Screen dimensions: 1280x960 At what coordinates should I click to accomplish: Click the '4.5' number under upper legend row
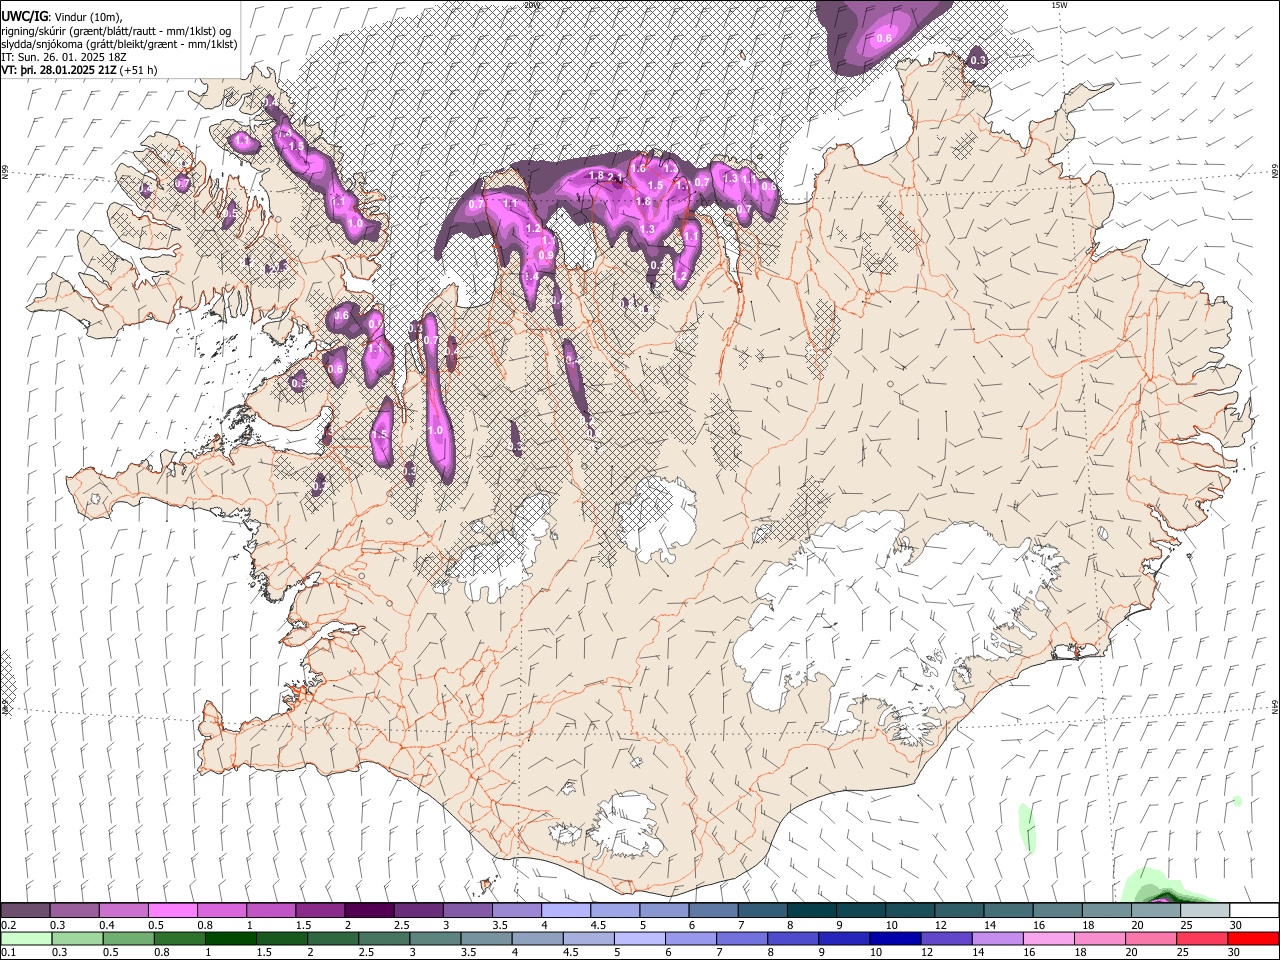[598, 925]
